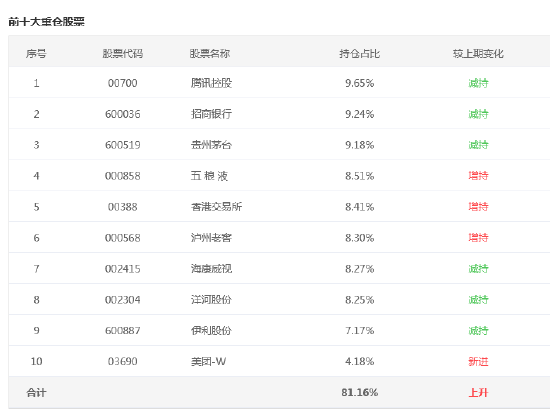Click the 较上期变化 column header
This screenshot has width=550, height=411.
[478, 54]
